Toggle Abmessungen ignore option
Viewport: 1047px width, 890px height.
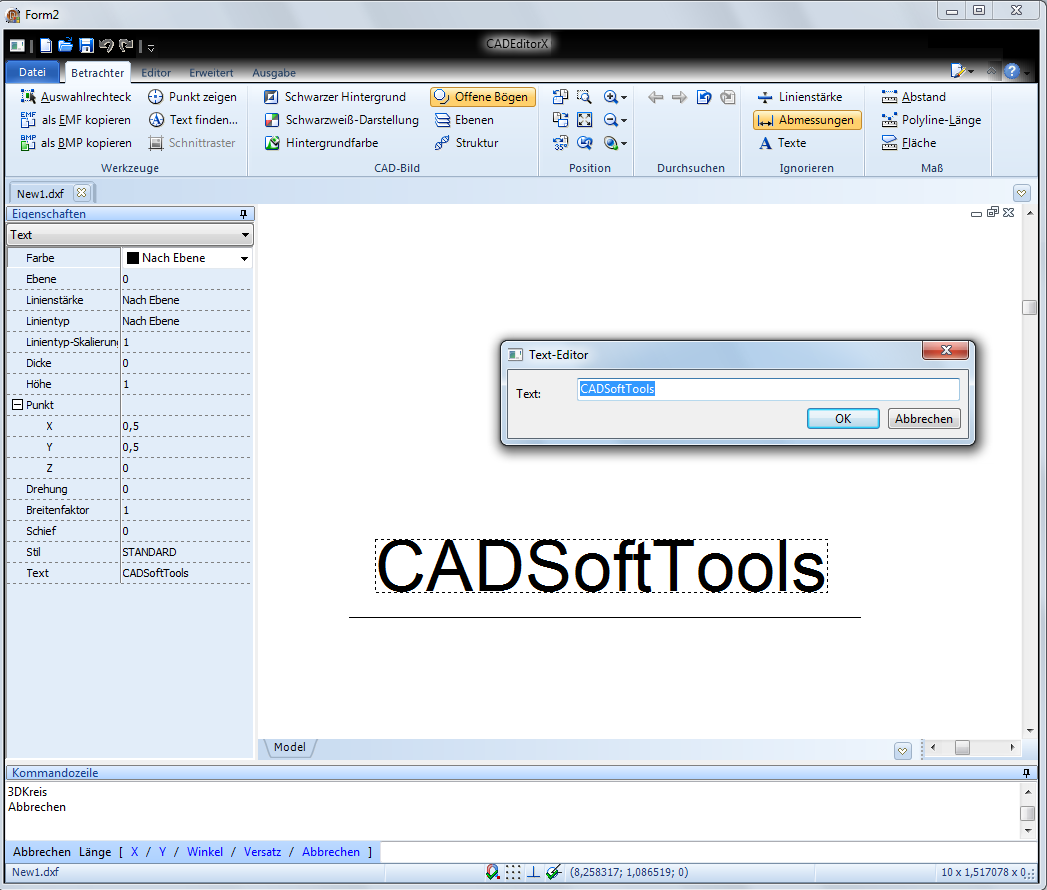[806, 120]
